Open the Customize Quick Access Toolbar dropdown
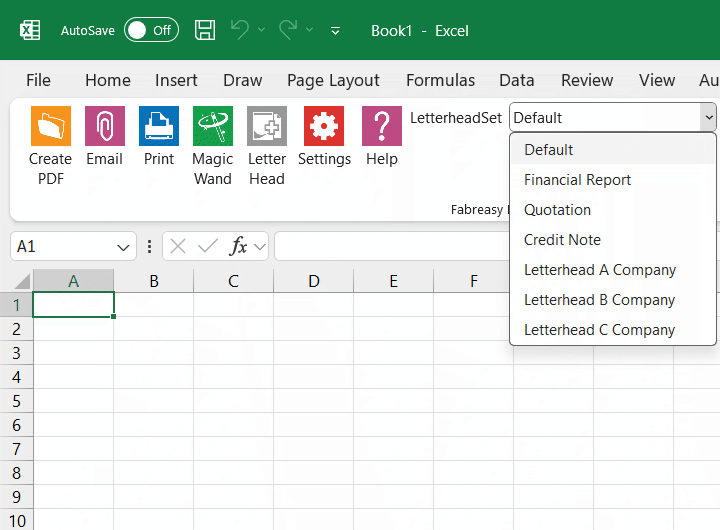The image size is (720, 530). coord(335,31)
